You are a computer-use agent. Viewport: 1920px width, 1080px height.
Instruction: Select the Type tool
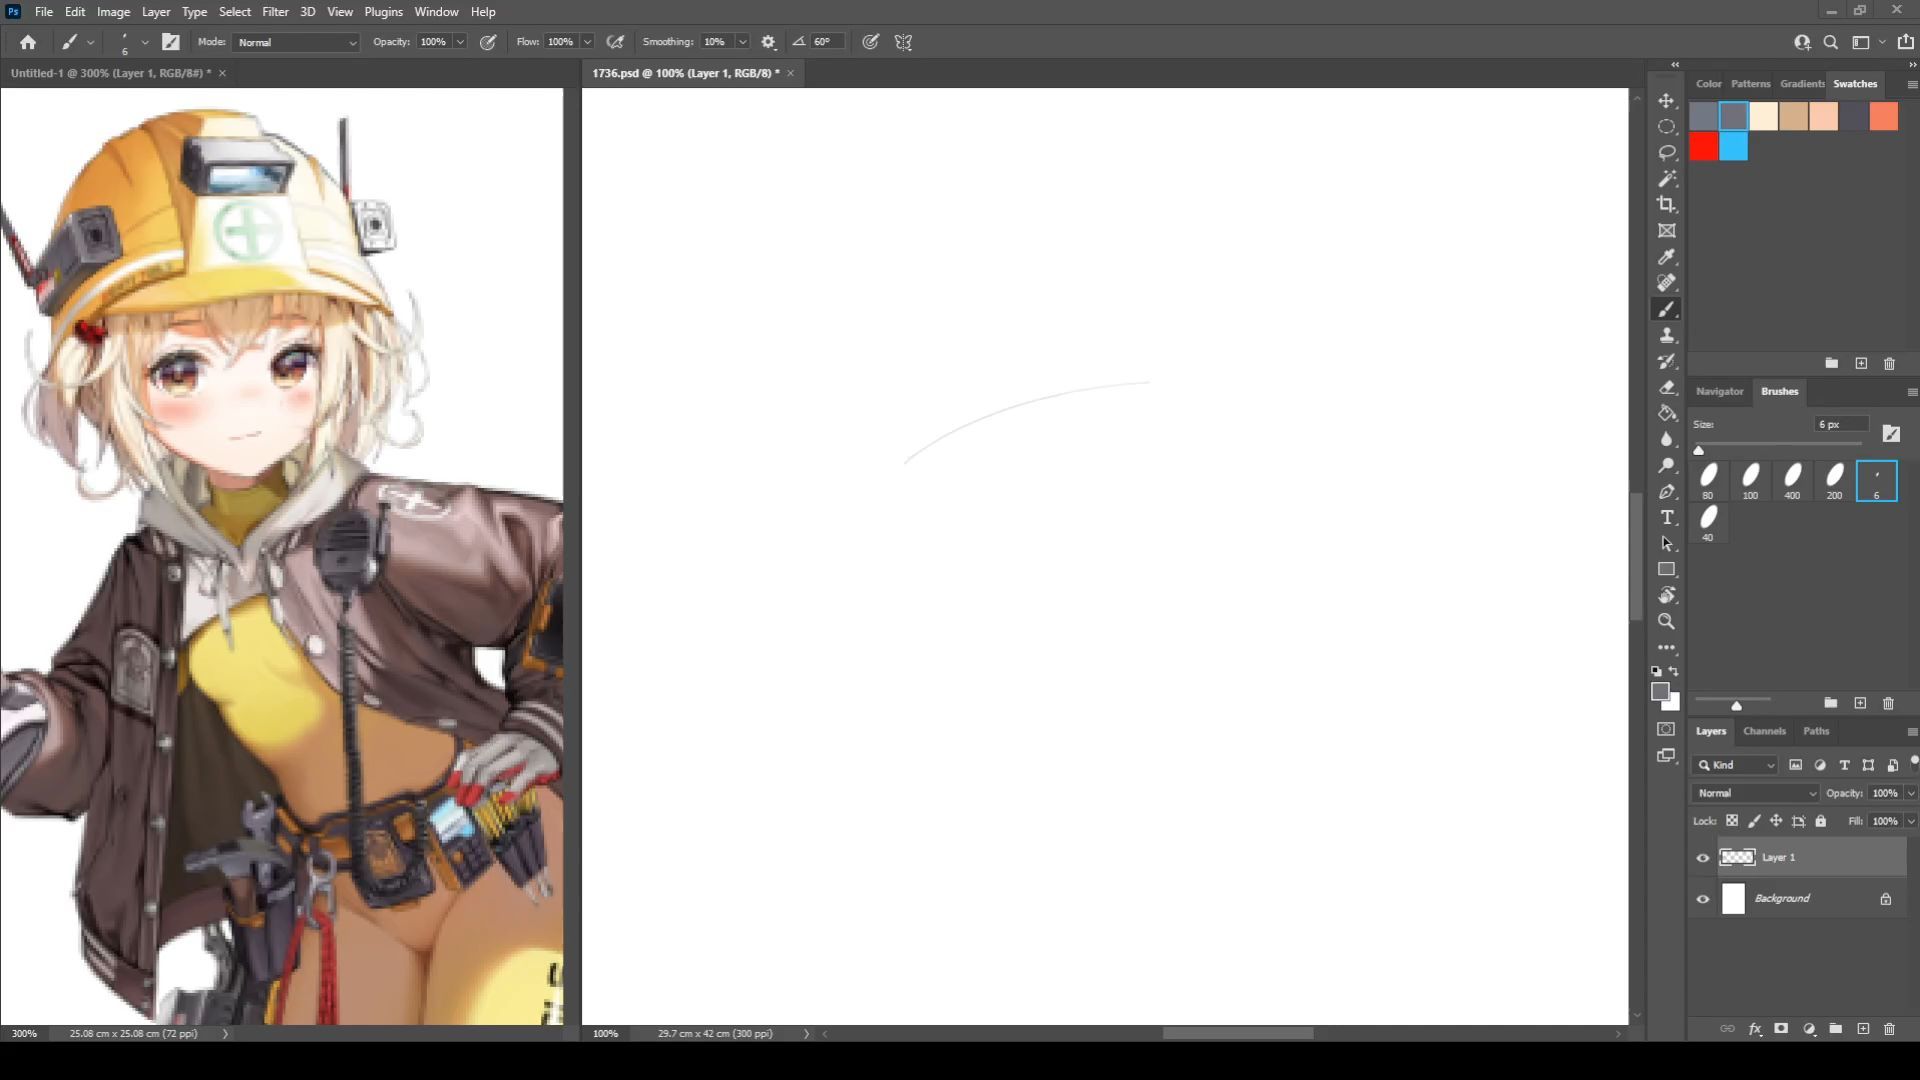(x=1666, y=517)
